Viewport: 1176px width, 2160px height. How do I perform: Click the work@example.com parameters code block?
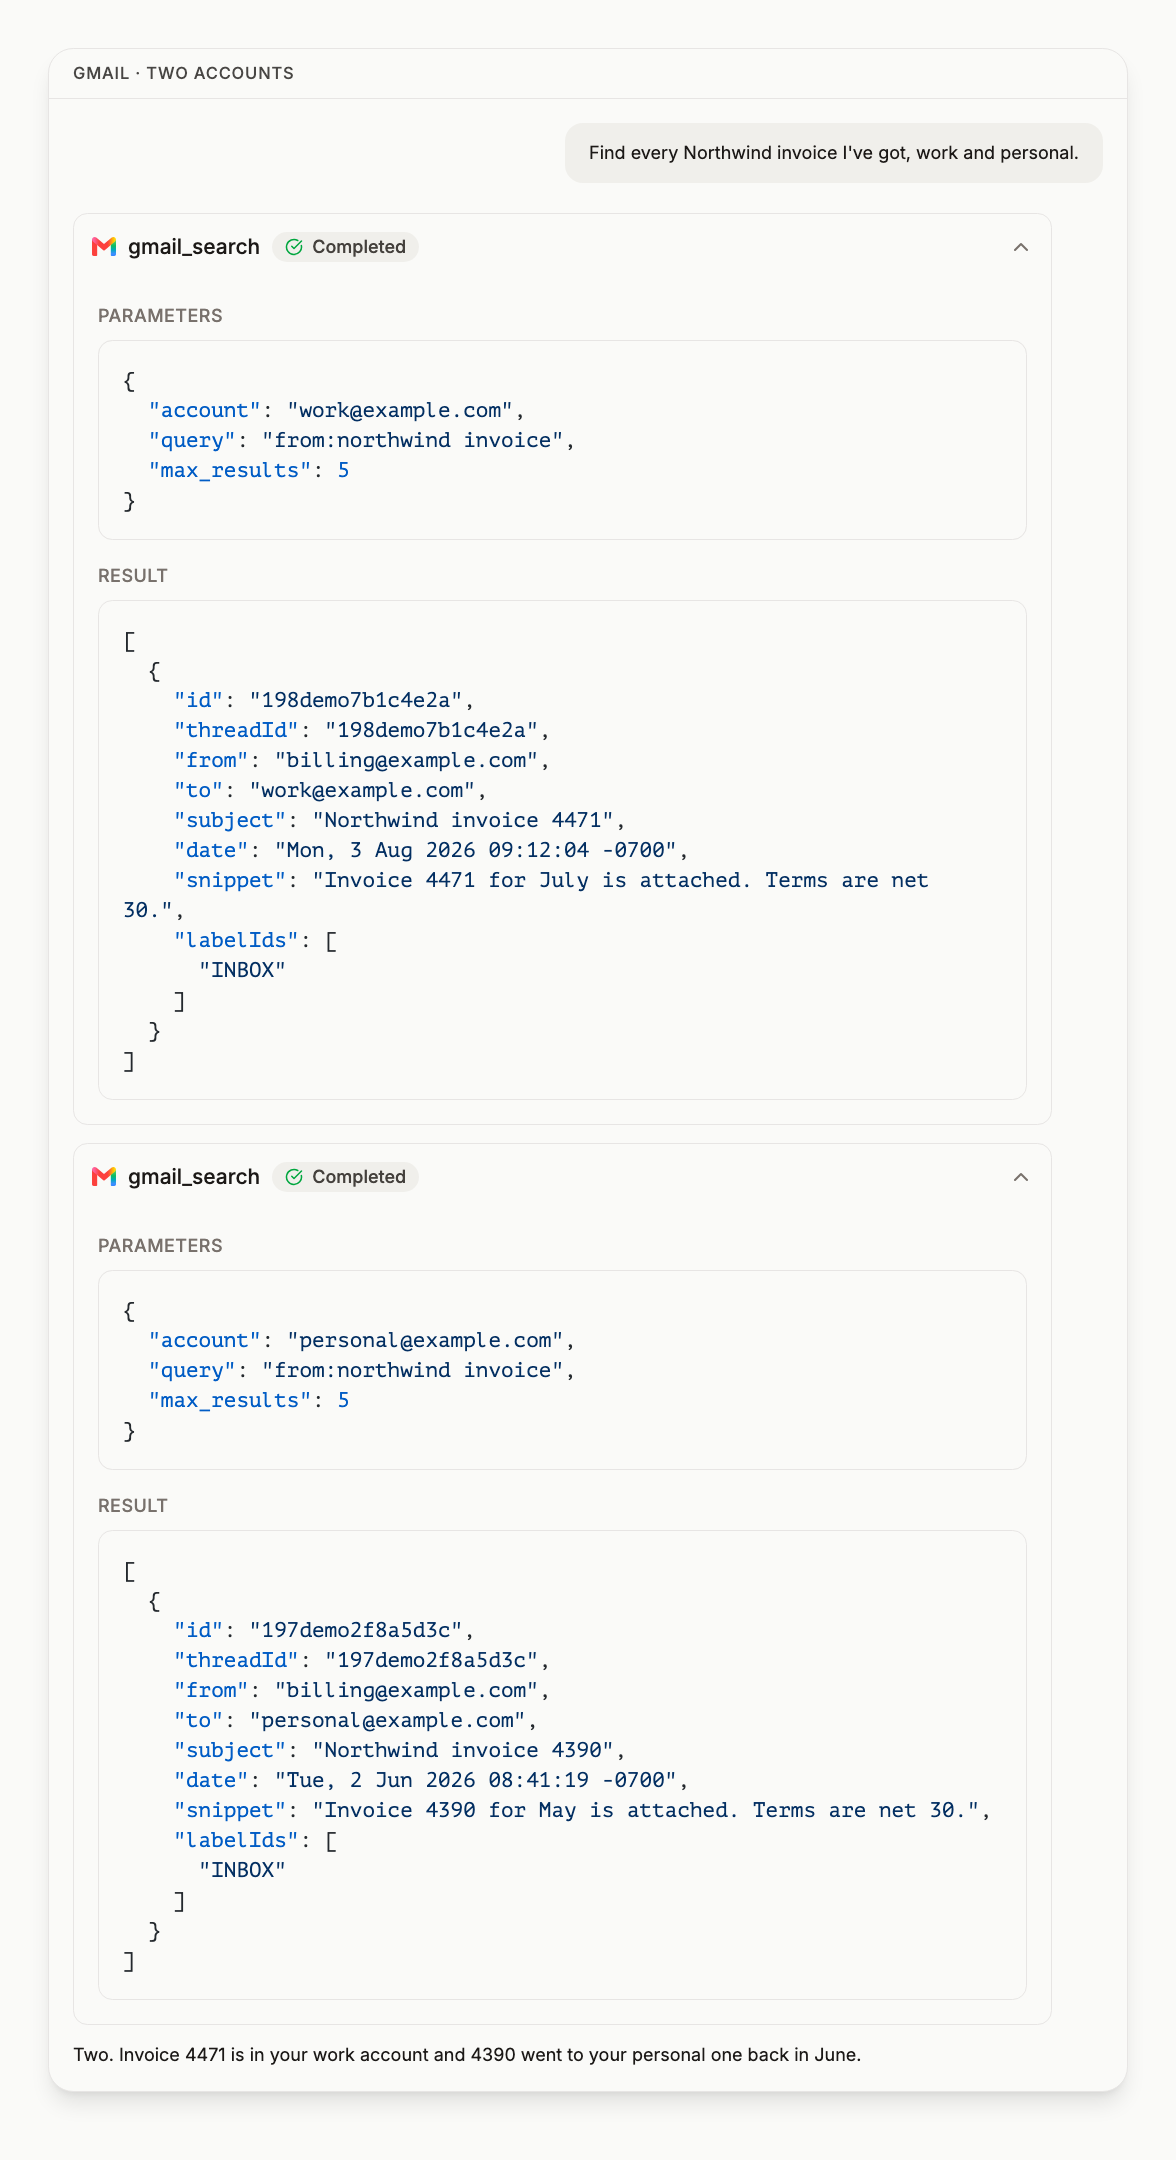pyautogui.click(x=562, y=440)
